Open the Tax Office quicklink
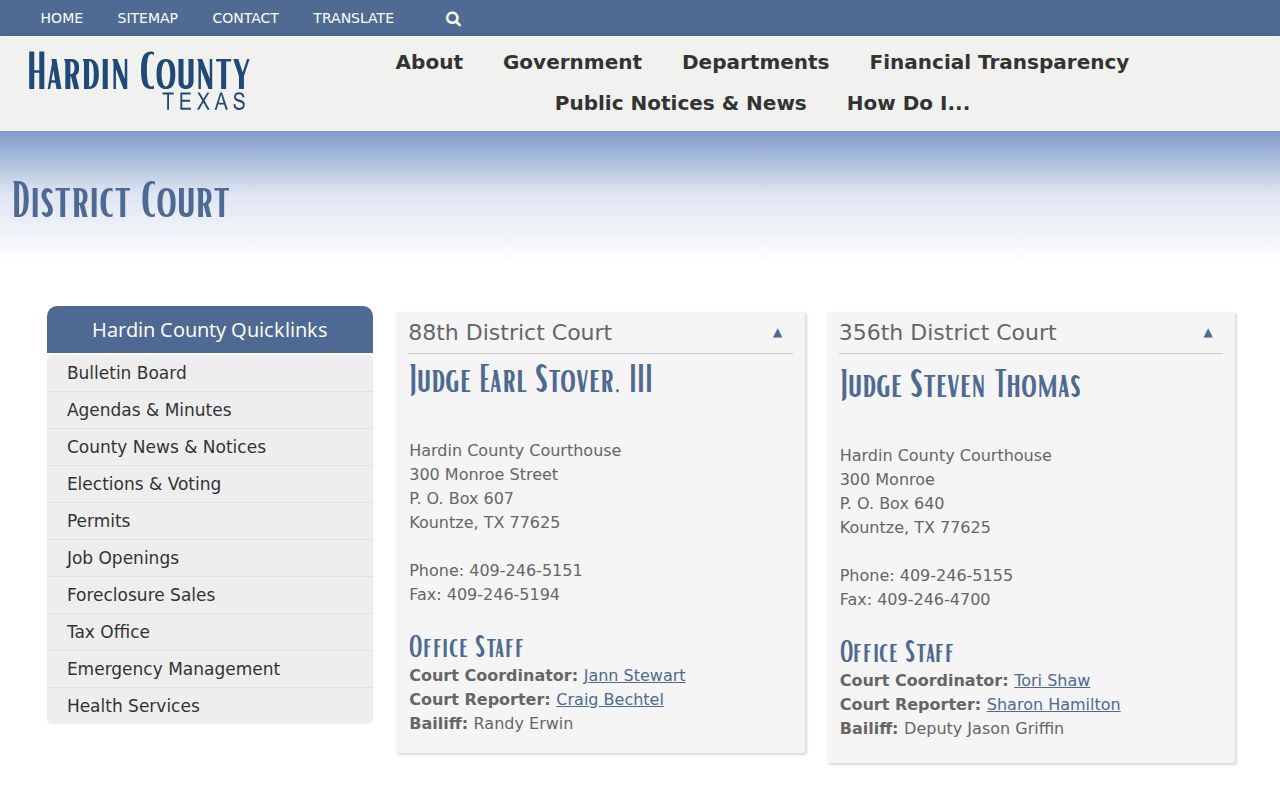Viewport: 1280px width, 800px height. [x=210, y=632]
